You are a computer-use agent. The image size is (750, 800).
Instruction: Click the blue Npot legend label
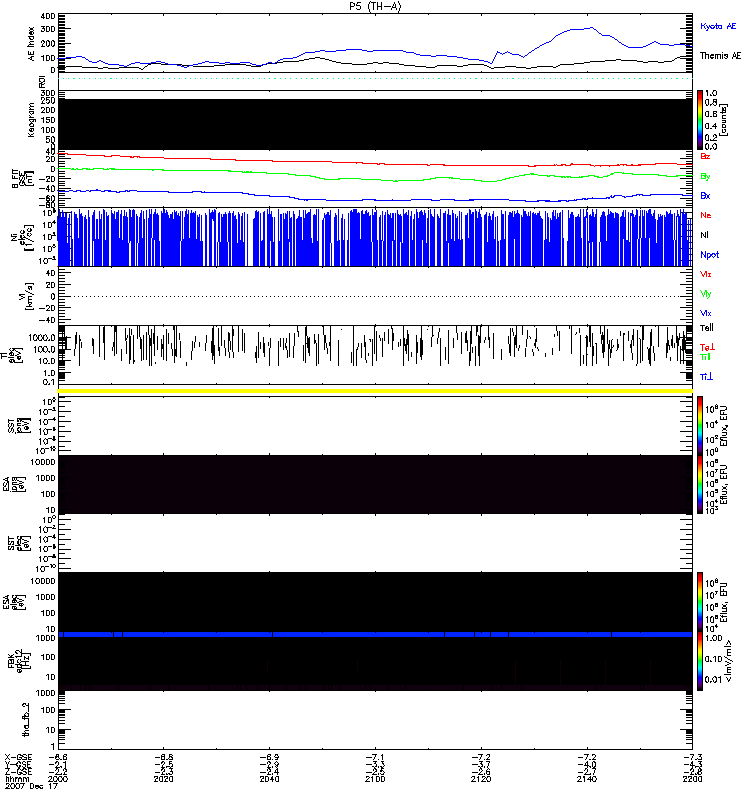[708, 254]
